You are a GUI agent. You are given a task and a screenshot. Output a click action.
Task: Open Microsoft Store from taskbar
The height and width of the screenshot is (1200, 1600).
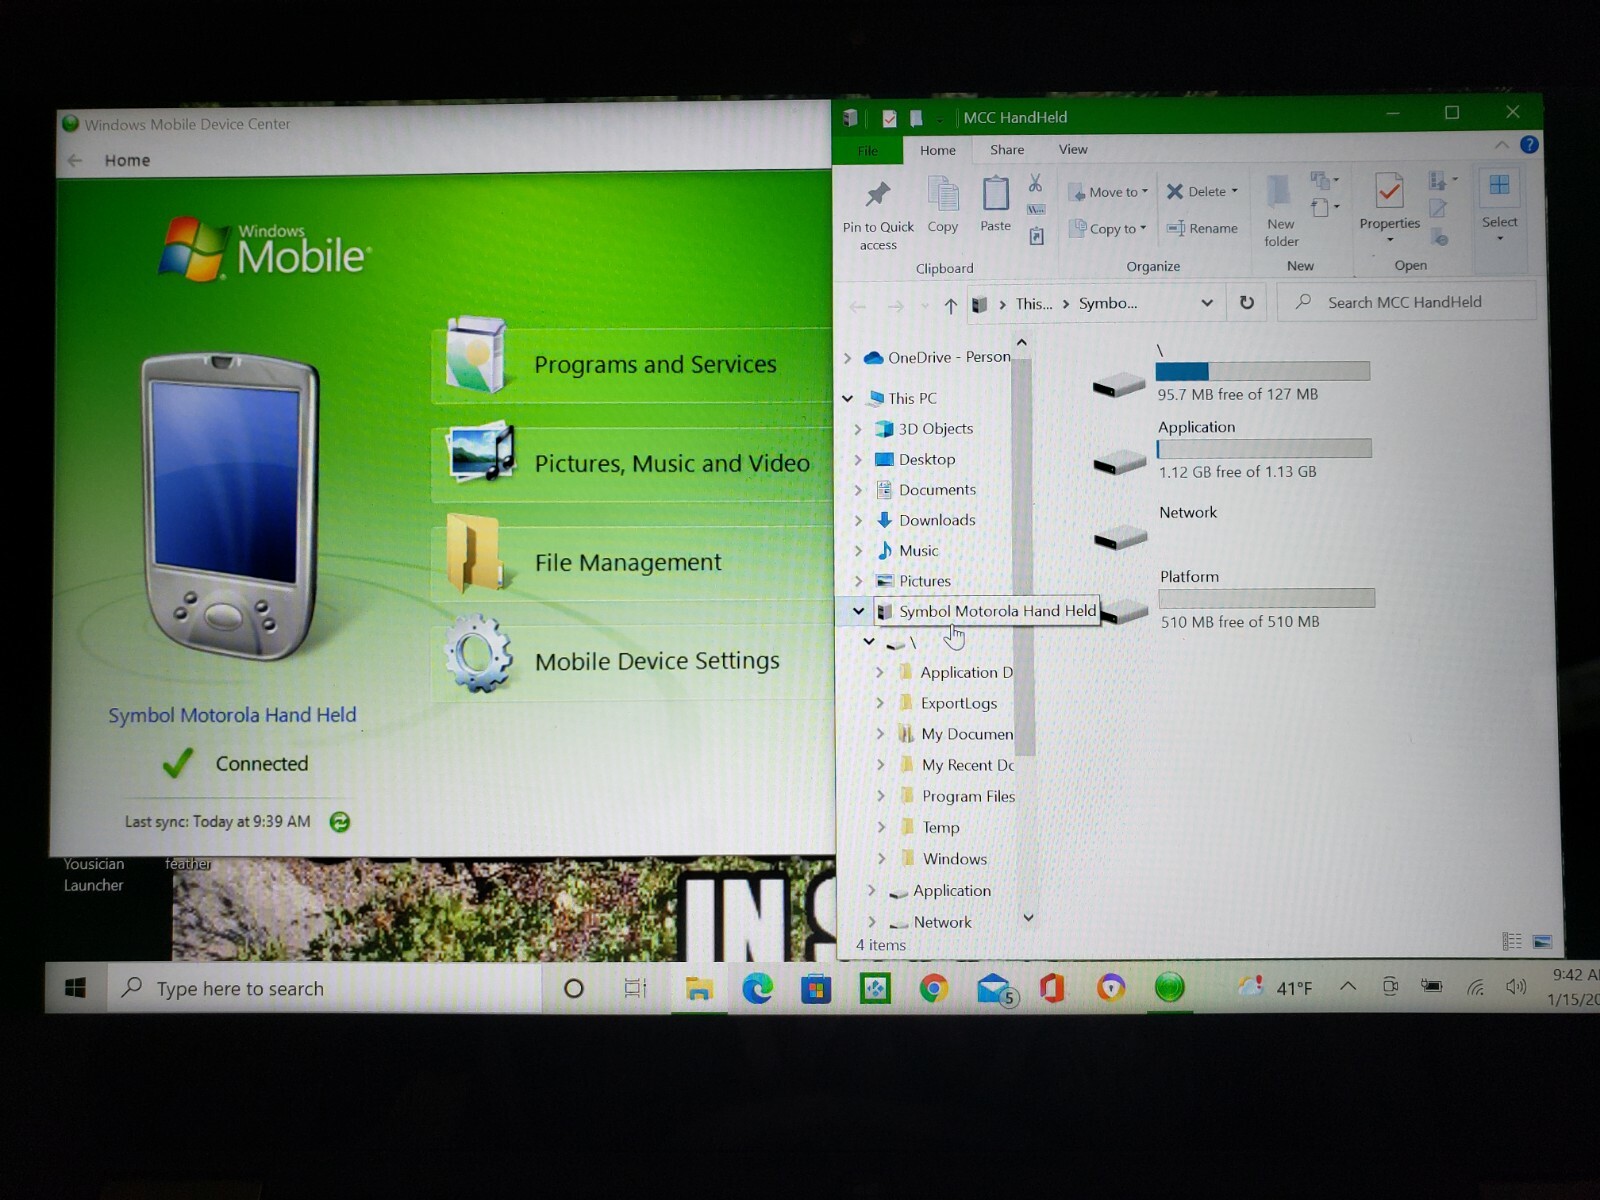pos(816,989)
